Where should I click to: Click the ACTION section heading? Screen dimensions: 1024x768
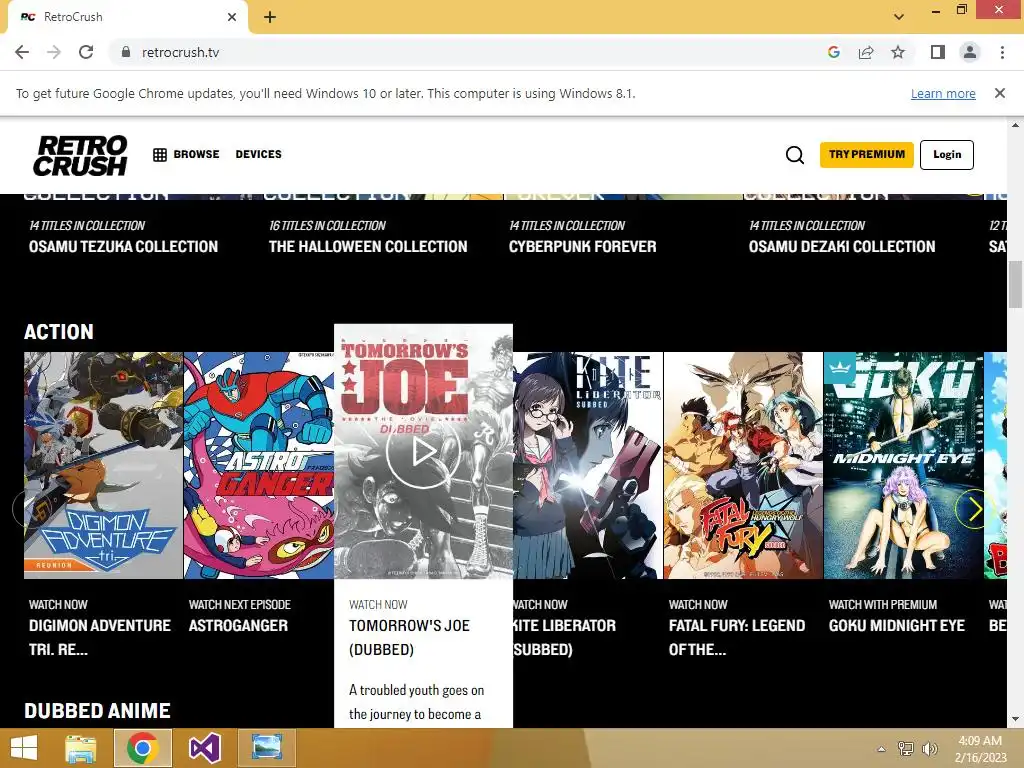pyautogui.click(x=59, y=332)
